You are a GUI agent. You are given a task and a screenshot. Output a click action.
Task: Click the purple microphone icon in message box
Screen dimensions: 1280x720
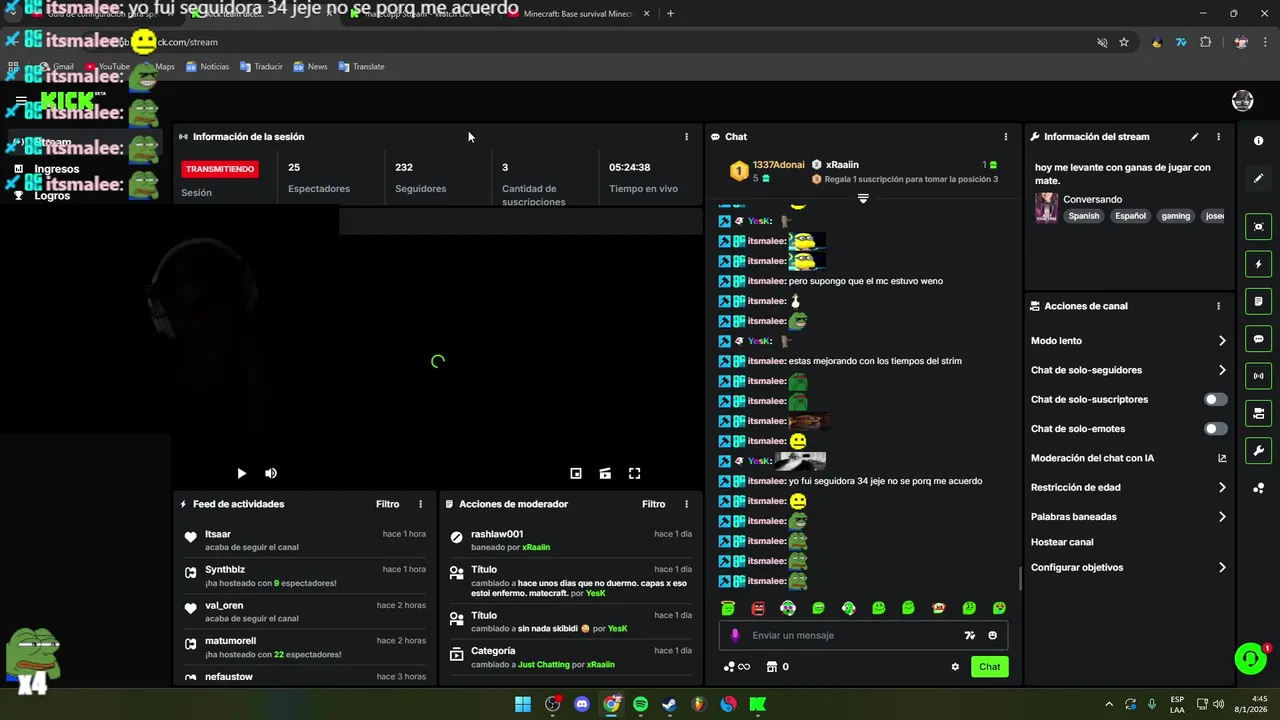coord(735,635)
